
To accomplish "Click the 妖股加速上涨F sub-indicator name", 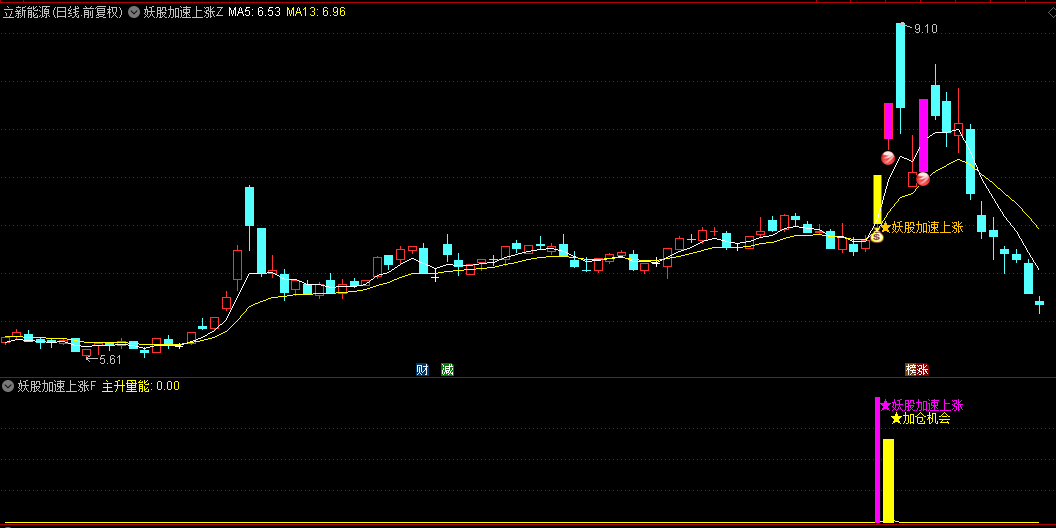I will (x=57, y=386).
